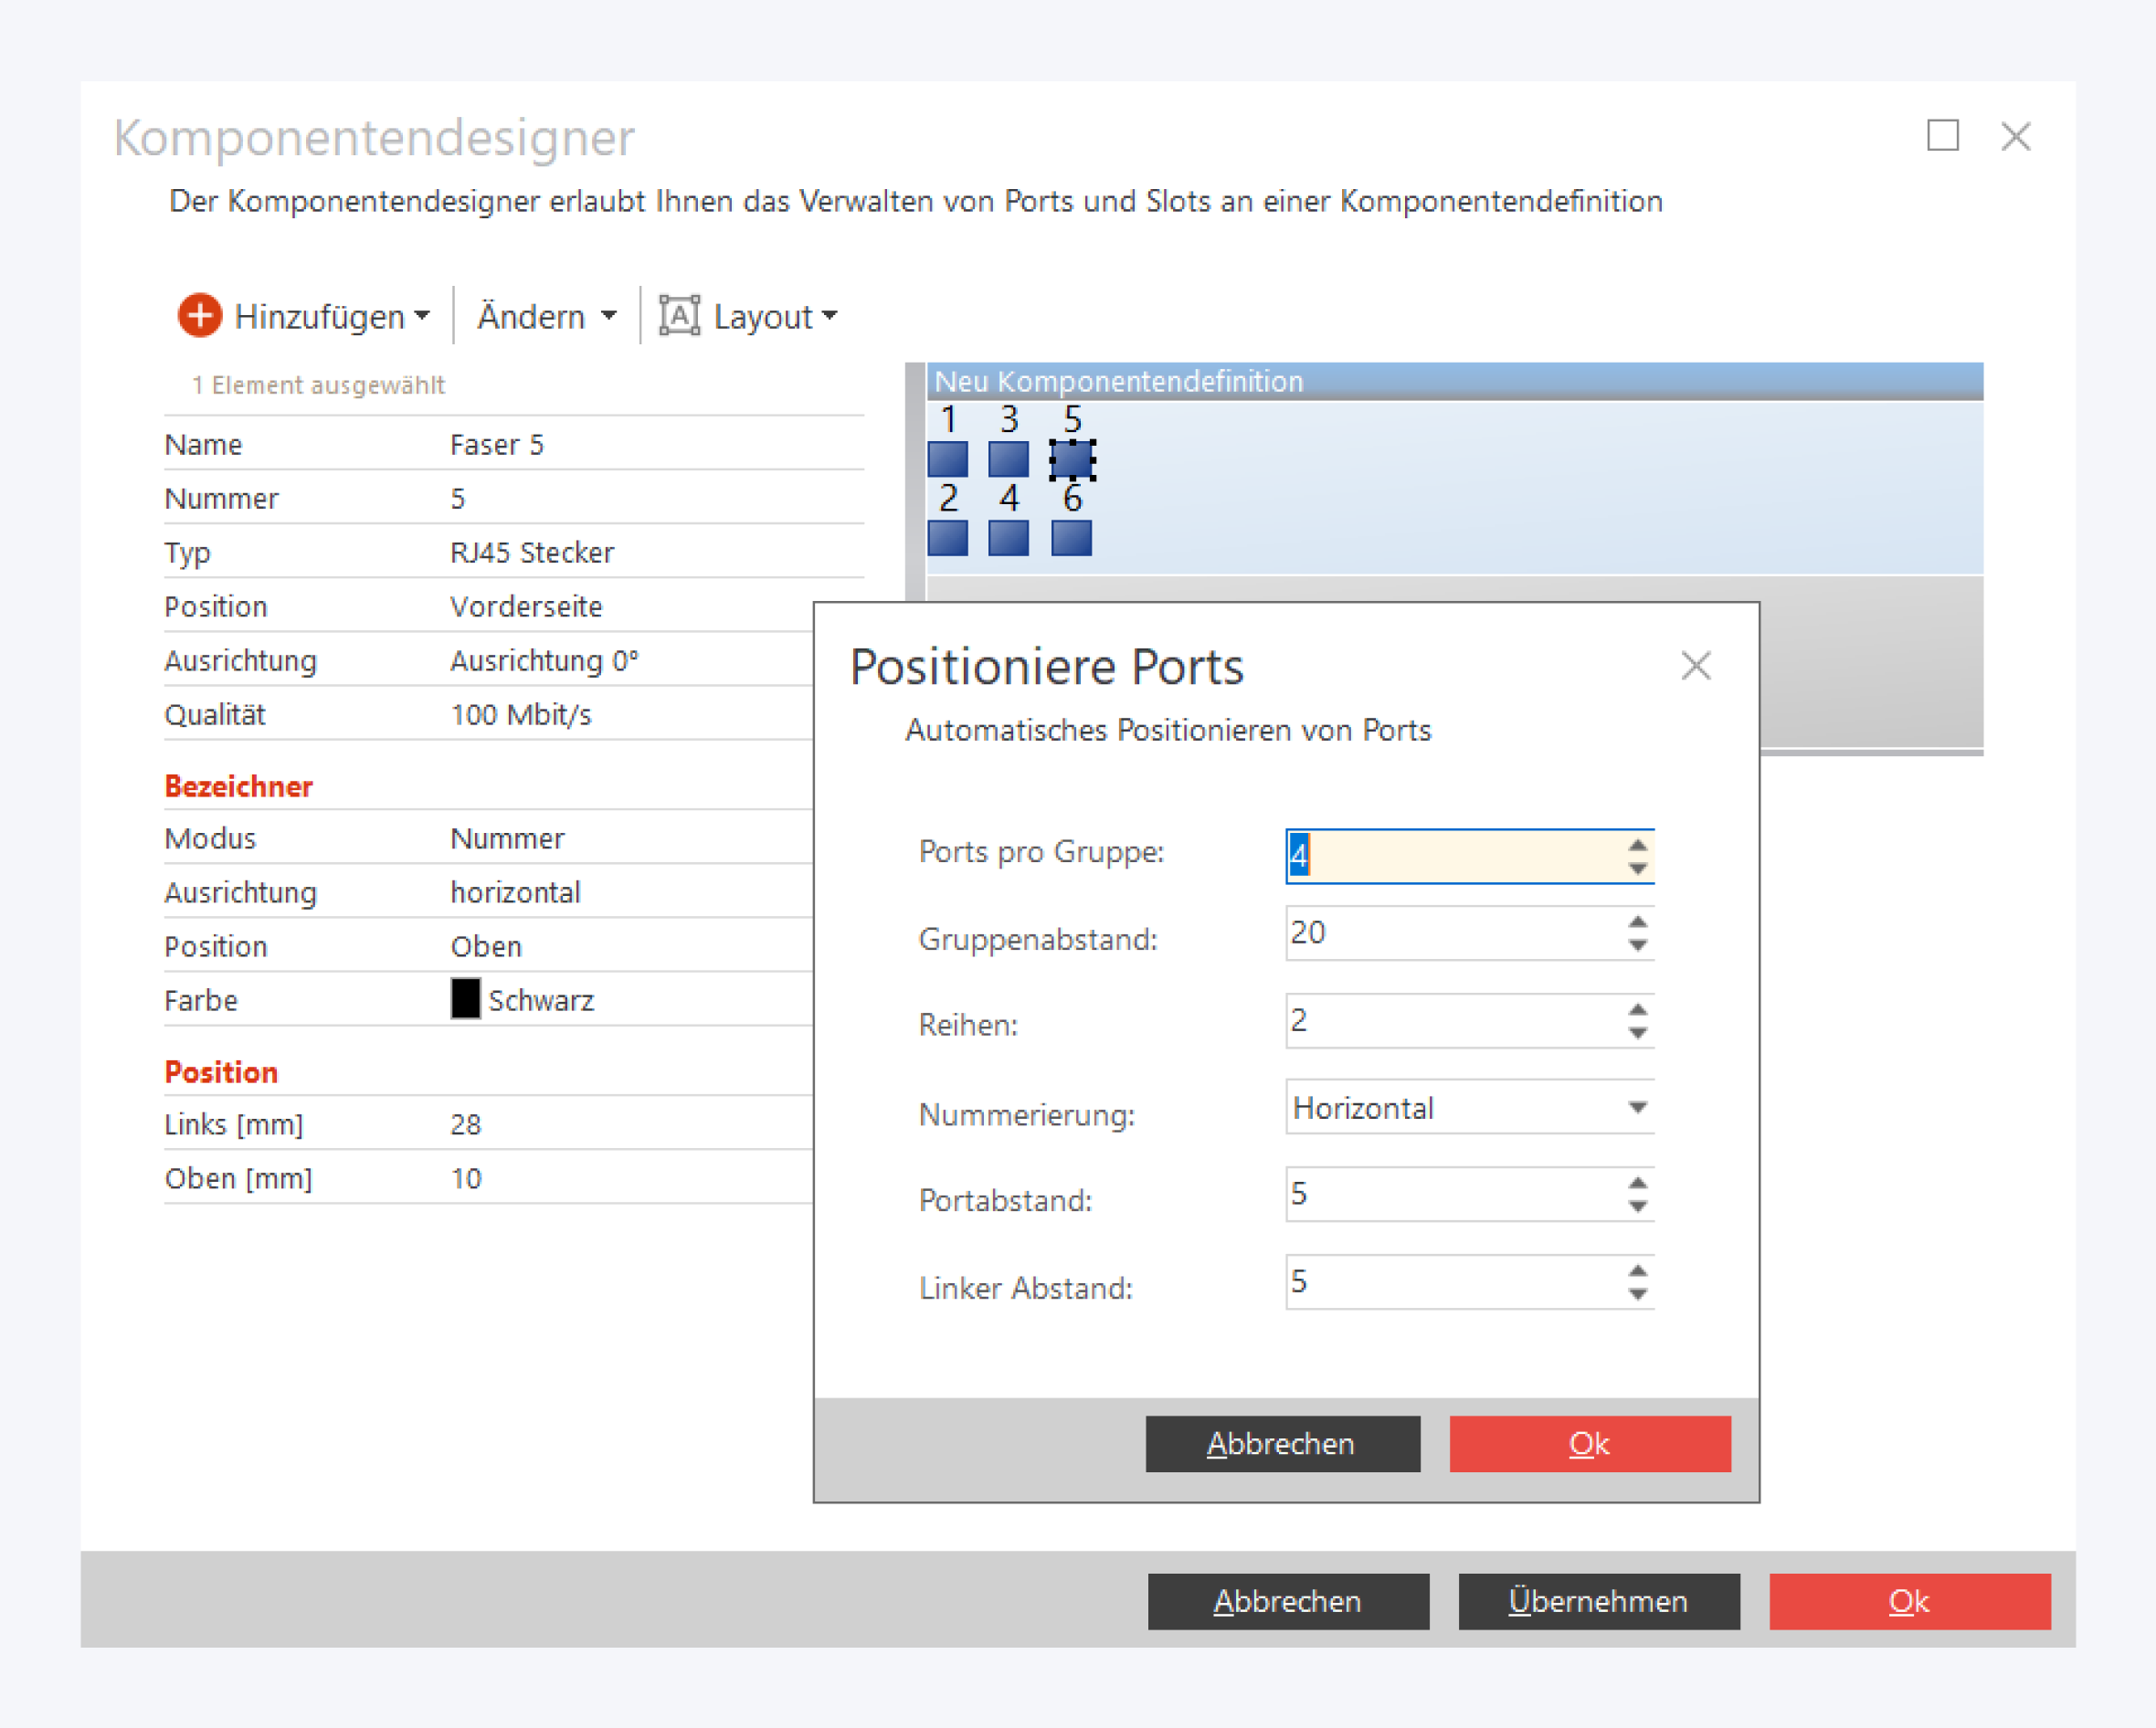Screen dimensions: 2156x1728
Task: Click the Übernehmen button
Action: 1598,1601
